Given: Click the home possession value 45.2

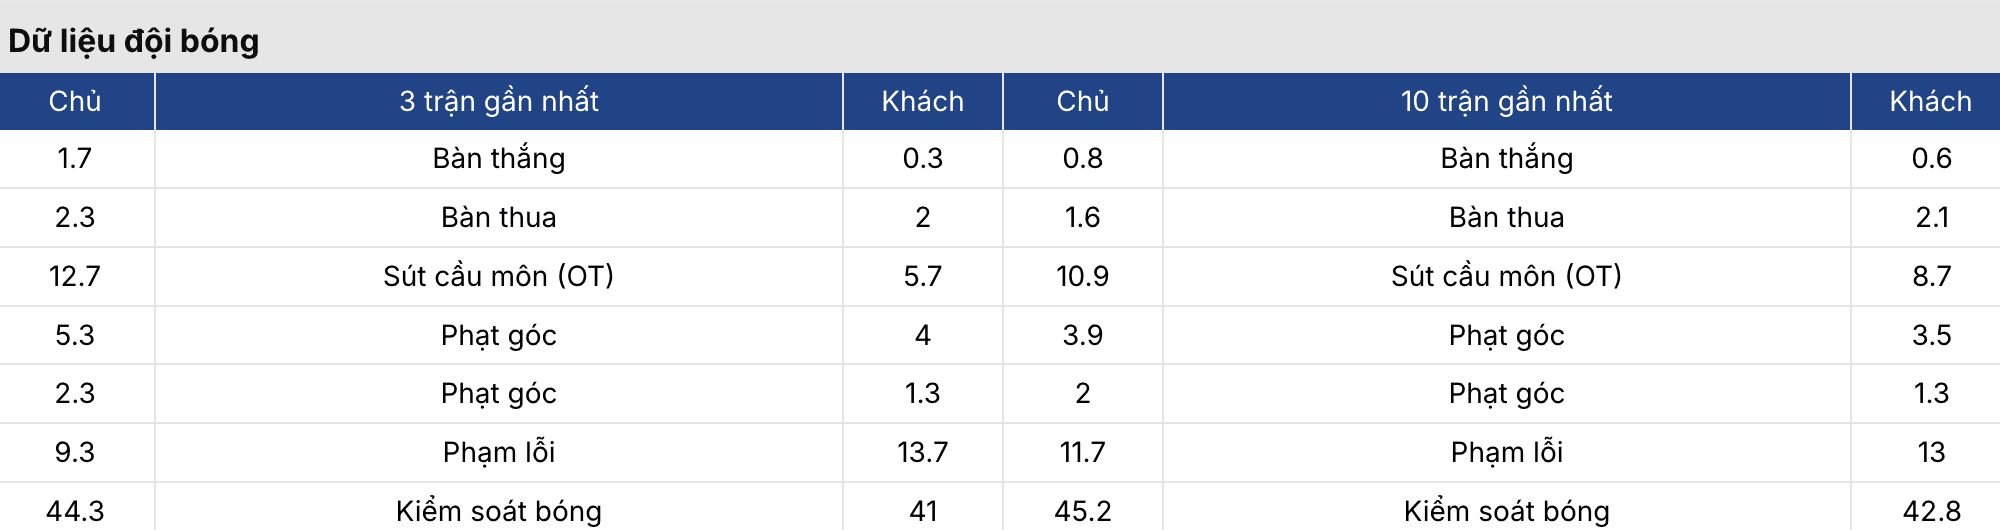Looking at the screenshot, I should [x=1082, y=511].
